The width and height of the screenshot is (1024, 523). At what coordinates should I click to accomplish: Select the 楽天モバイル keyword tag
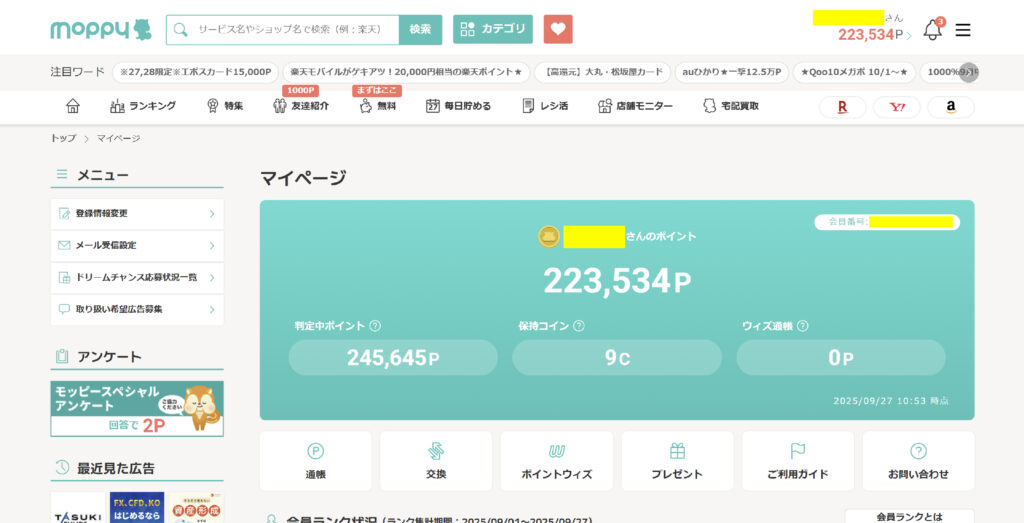pyautogui.click(x=406, y=72)
